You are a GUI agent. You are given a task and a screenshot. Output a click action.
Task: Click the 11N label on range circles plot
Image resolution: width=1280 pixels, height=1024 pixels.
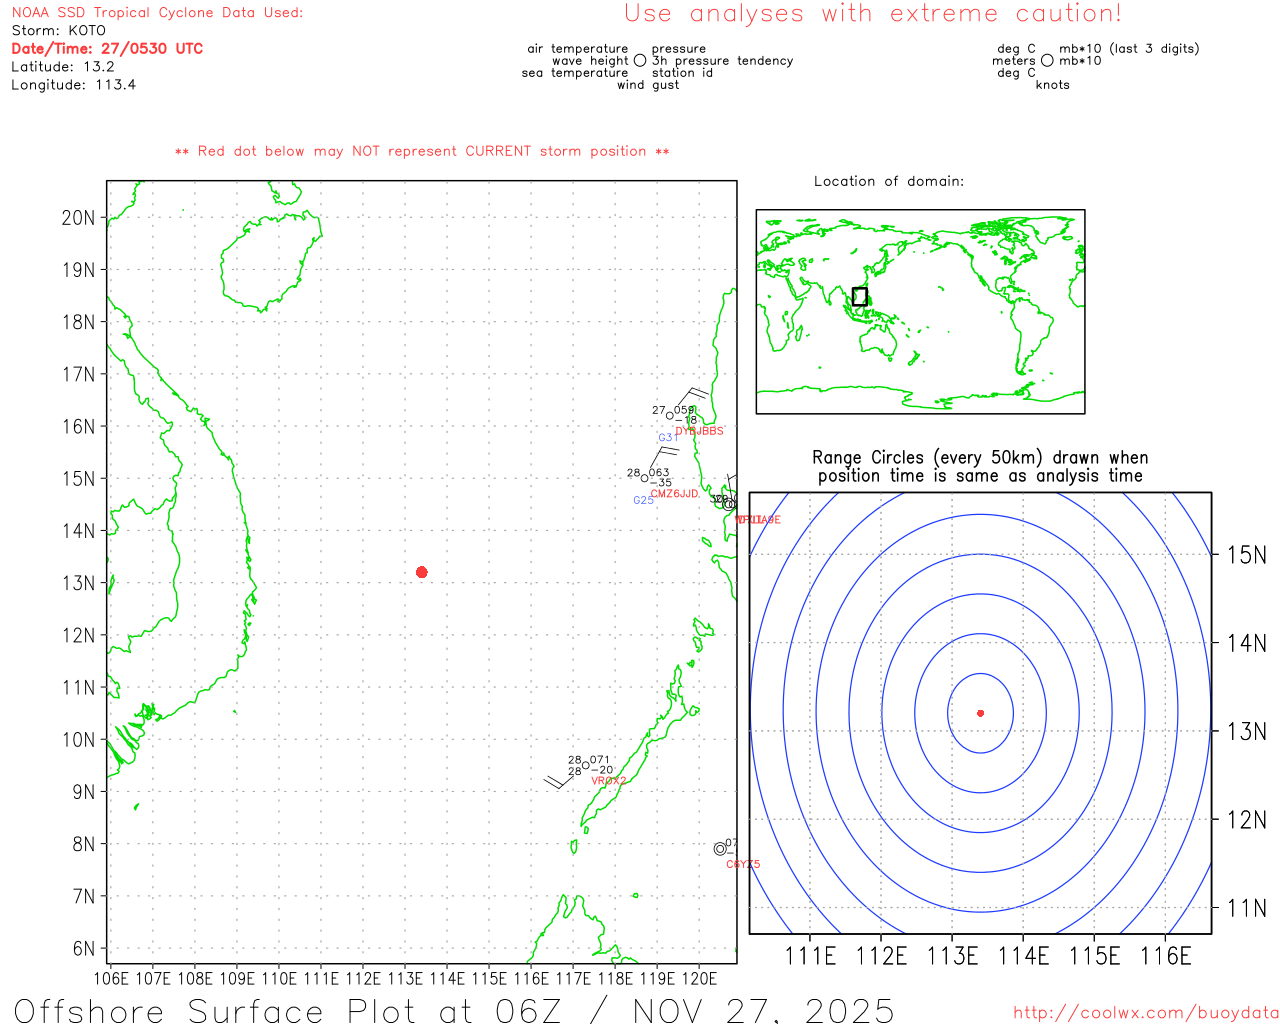click(x=1247, y=908)
